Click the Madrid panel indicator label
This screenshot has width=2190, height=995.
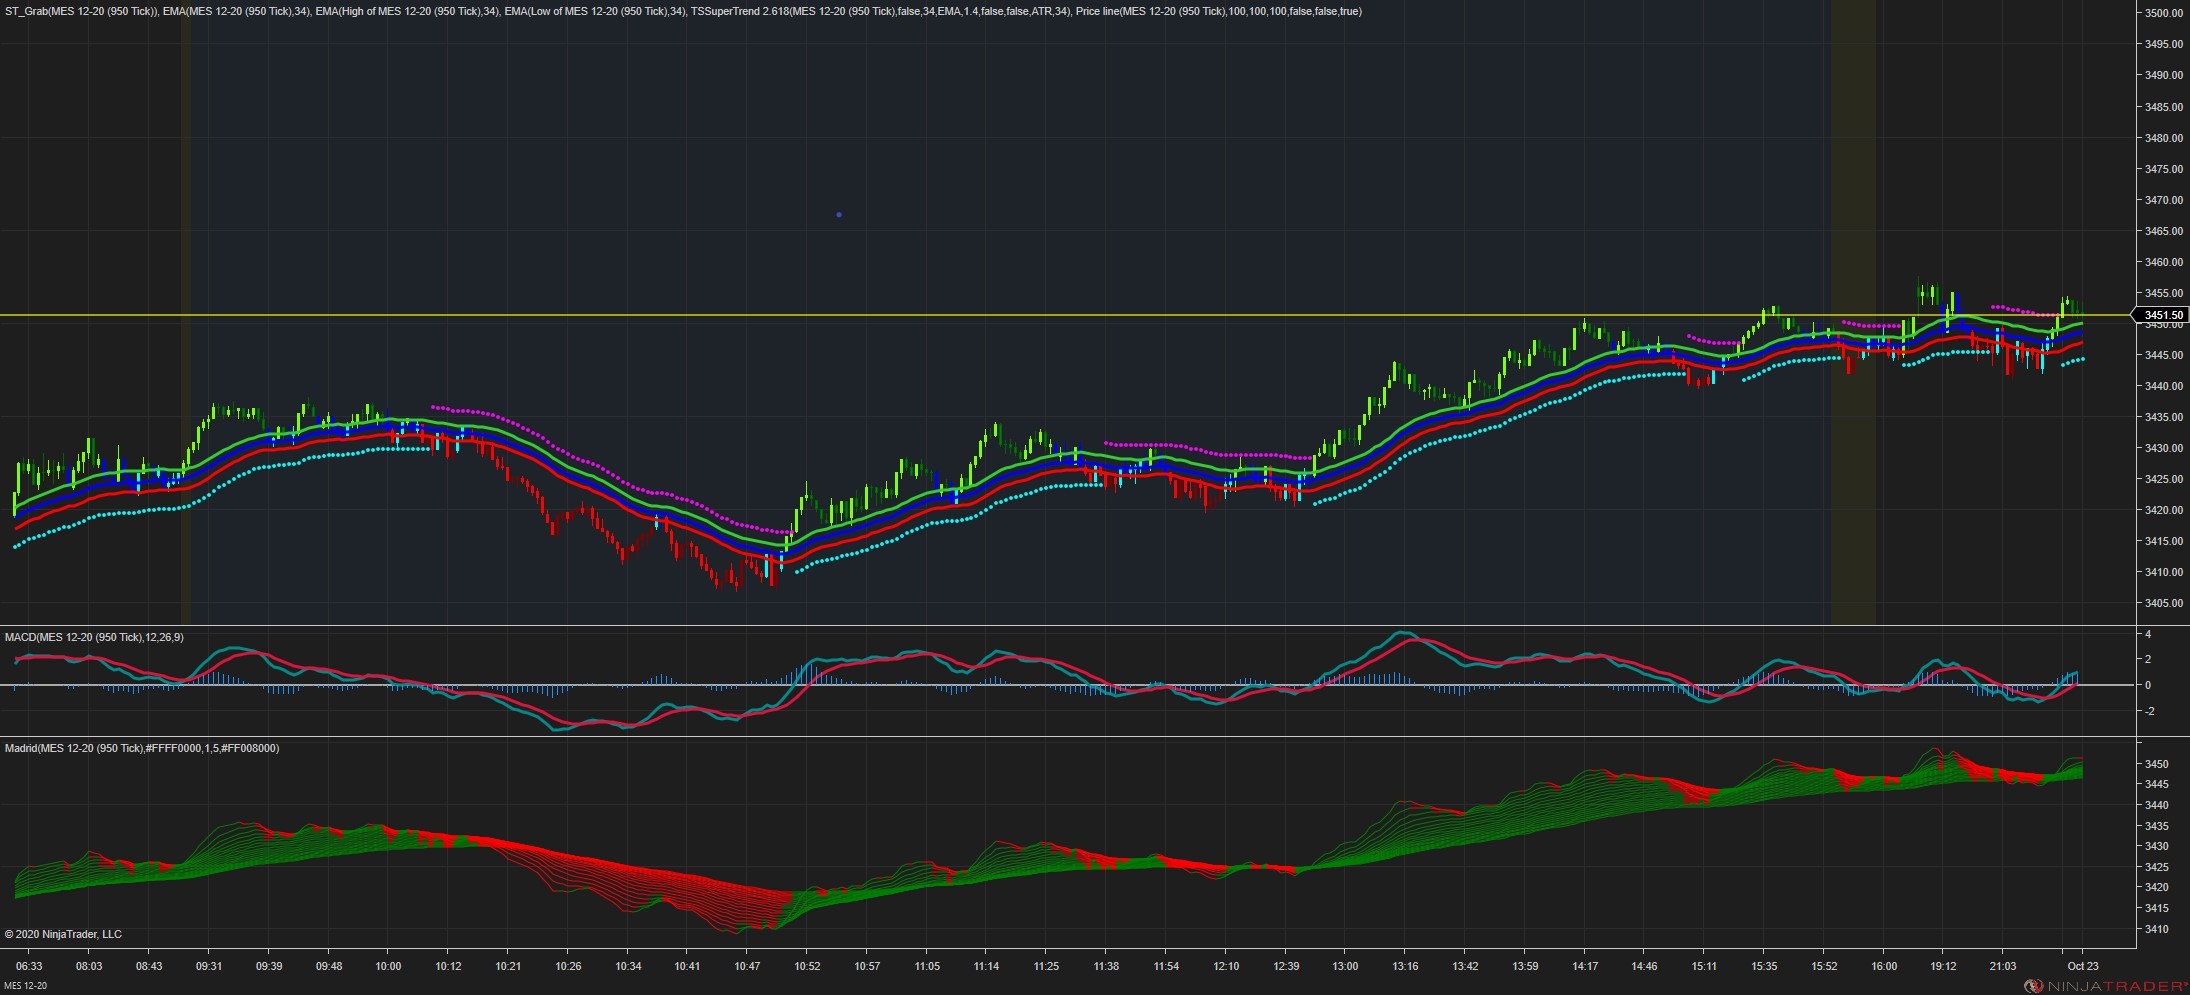pos(142,748)
